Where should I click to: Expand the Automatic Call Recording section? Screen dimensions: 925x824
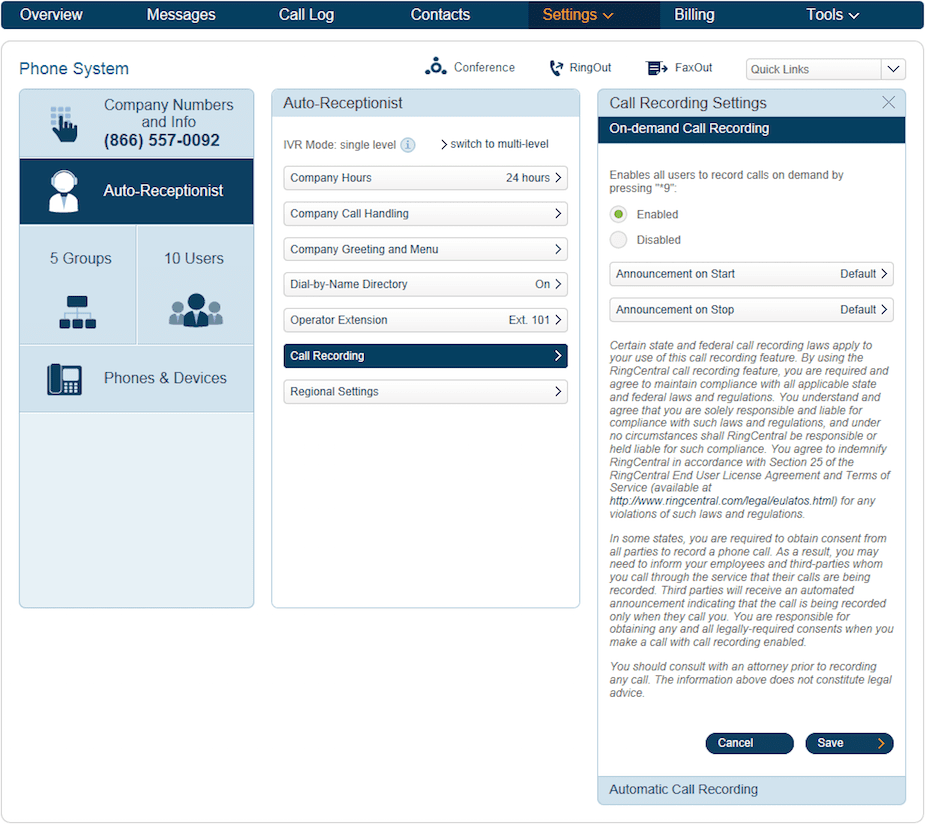751,790
